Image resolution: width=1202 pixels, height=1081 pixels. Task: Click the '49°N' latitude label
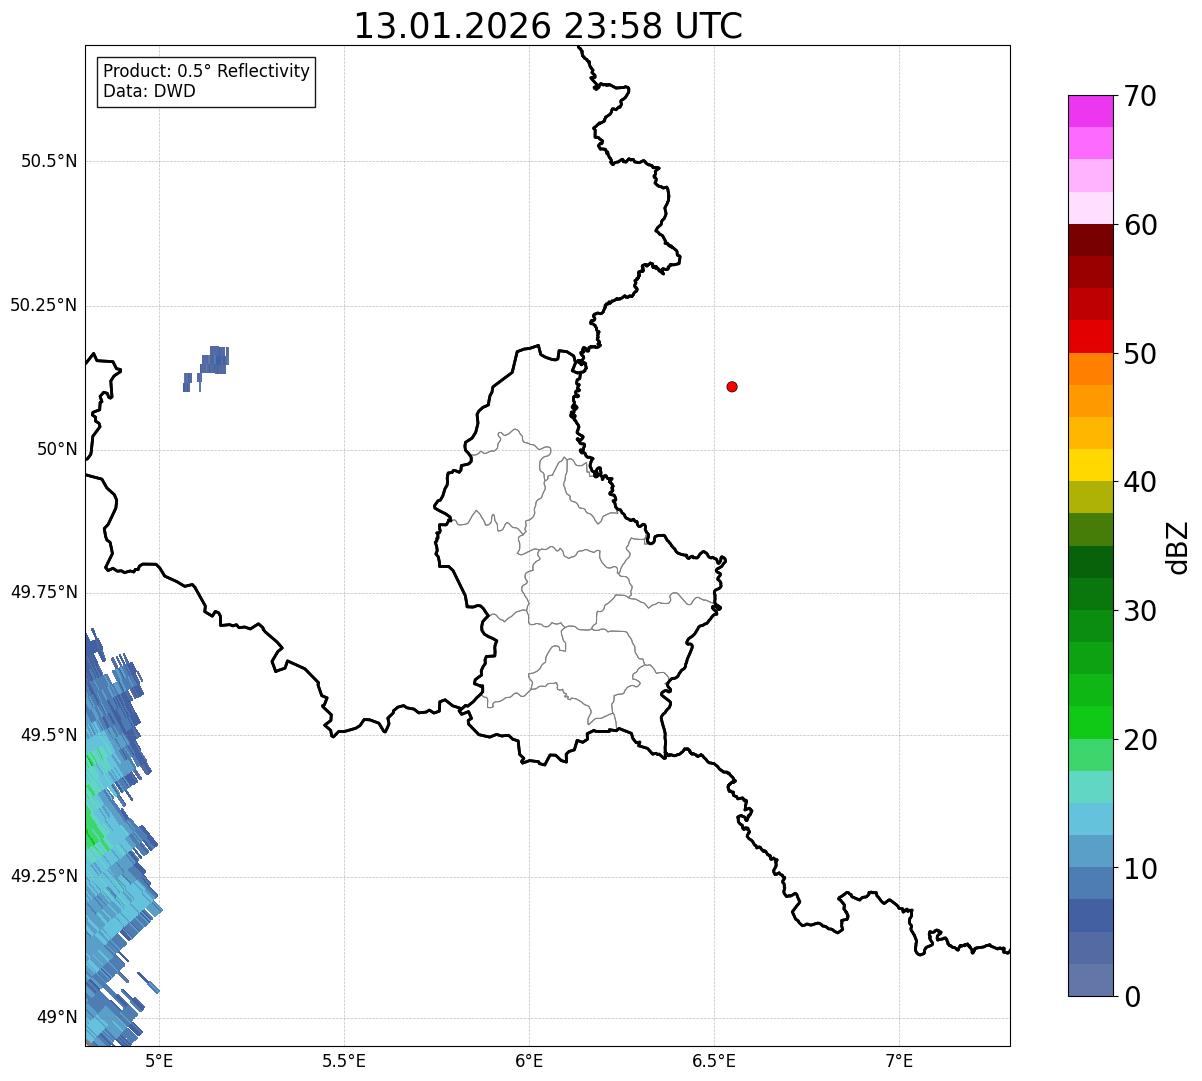point(57,1017)
